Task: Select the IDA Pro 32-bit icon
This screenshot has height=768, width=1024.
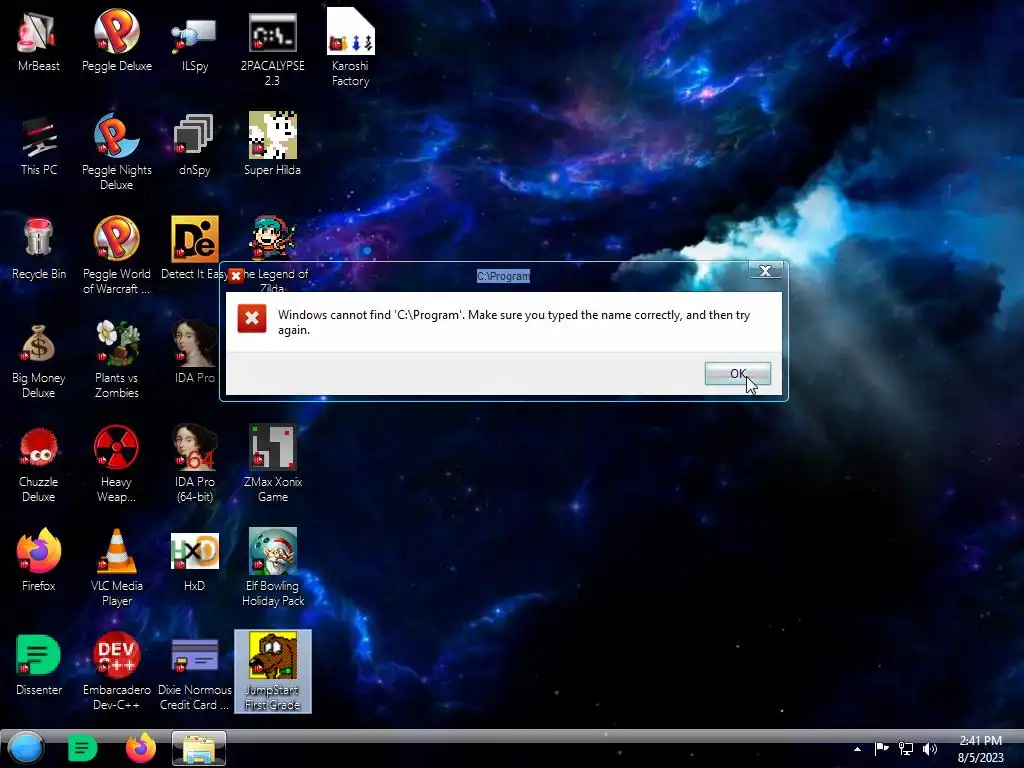Action: (194, 353)
